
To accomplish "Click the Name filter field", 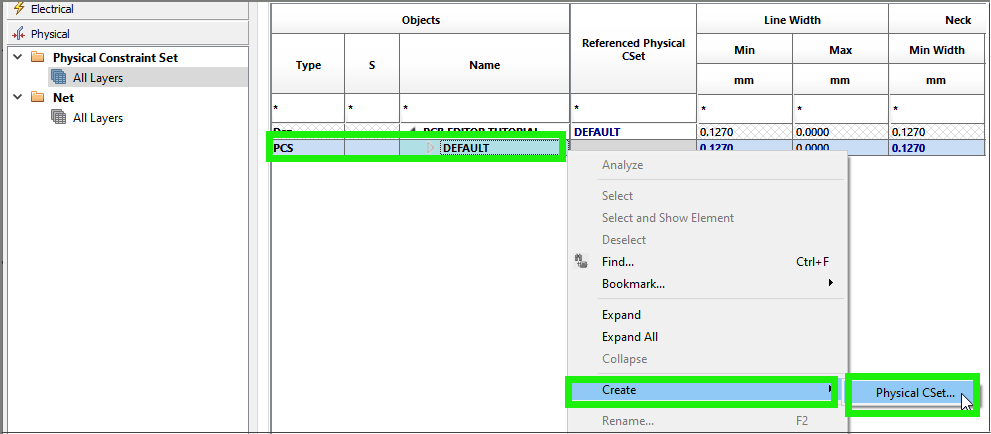I will (485, 109).
